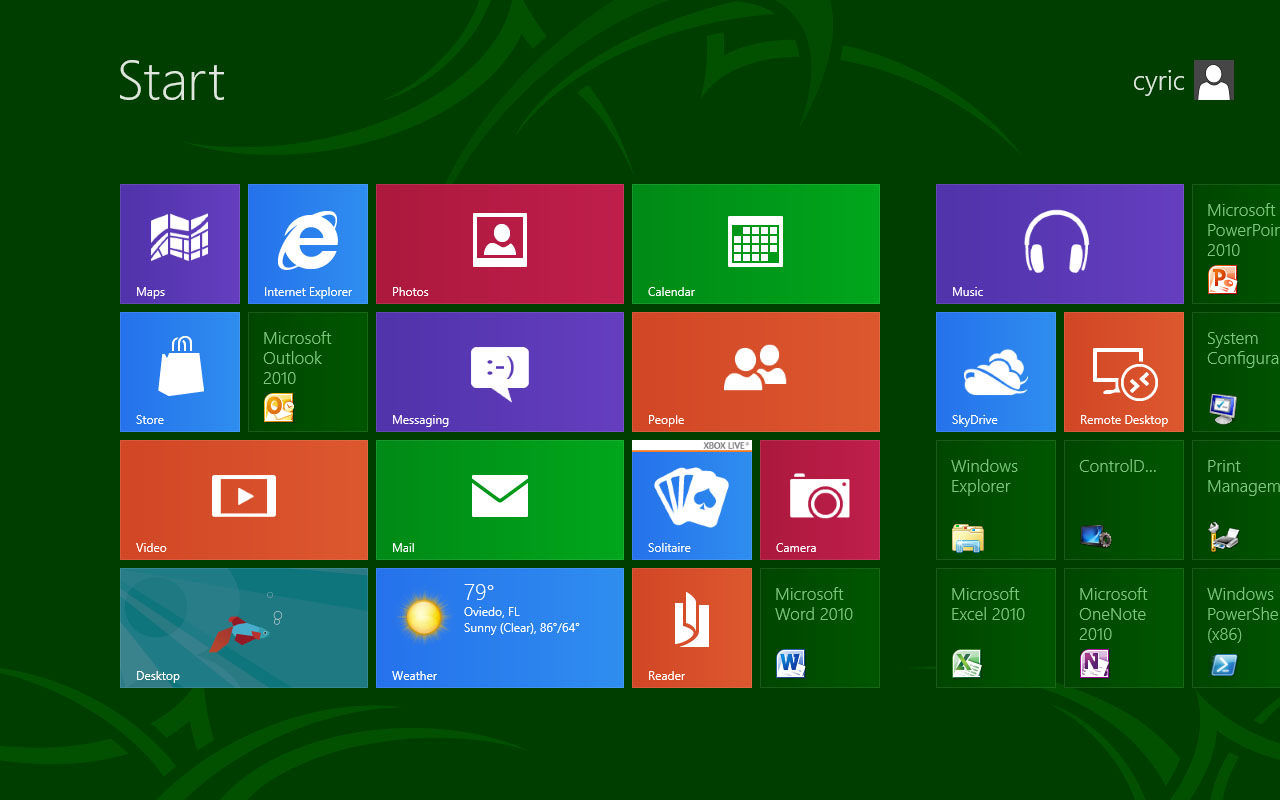Open the Reader tile
This screenshot has width=1280, height=800.
tap(692, 628)
